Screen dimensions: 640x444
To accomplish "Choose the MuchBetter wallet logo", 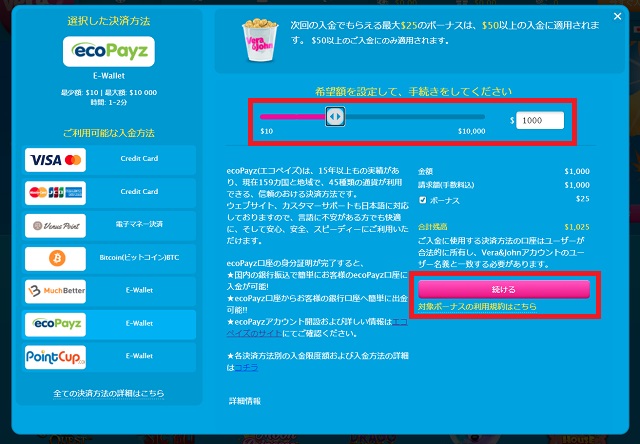I will tap(56, 292).
